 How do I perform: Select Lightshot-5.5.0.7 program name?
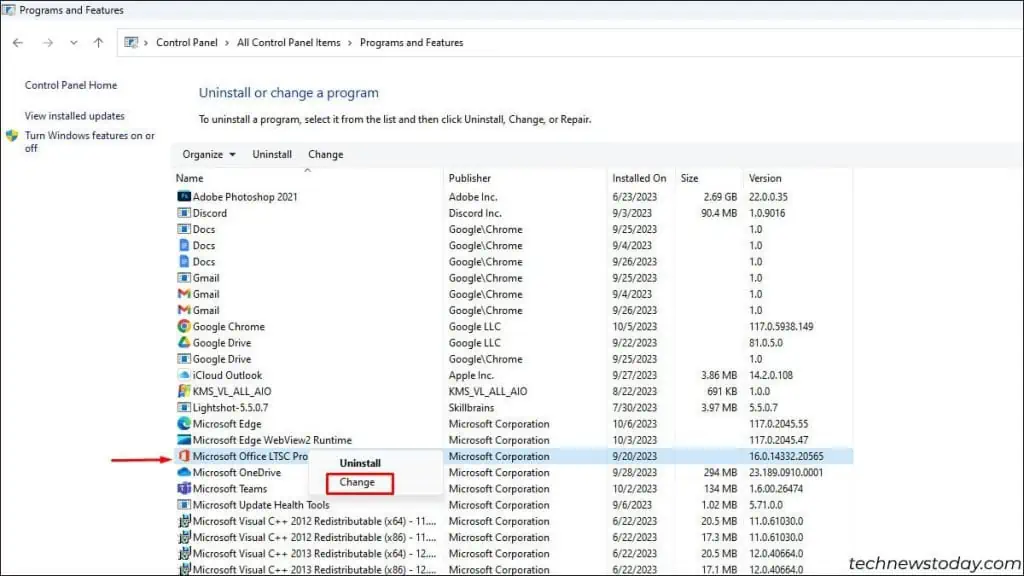point(231,408)
